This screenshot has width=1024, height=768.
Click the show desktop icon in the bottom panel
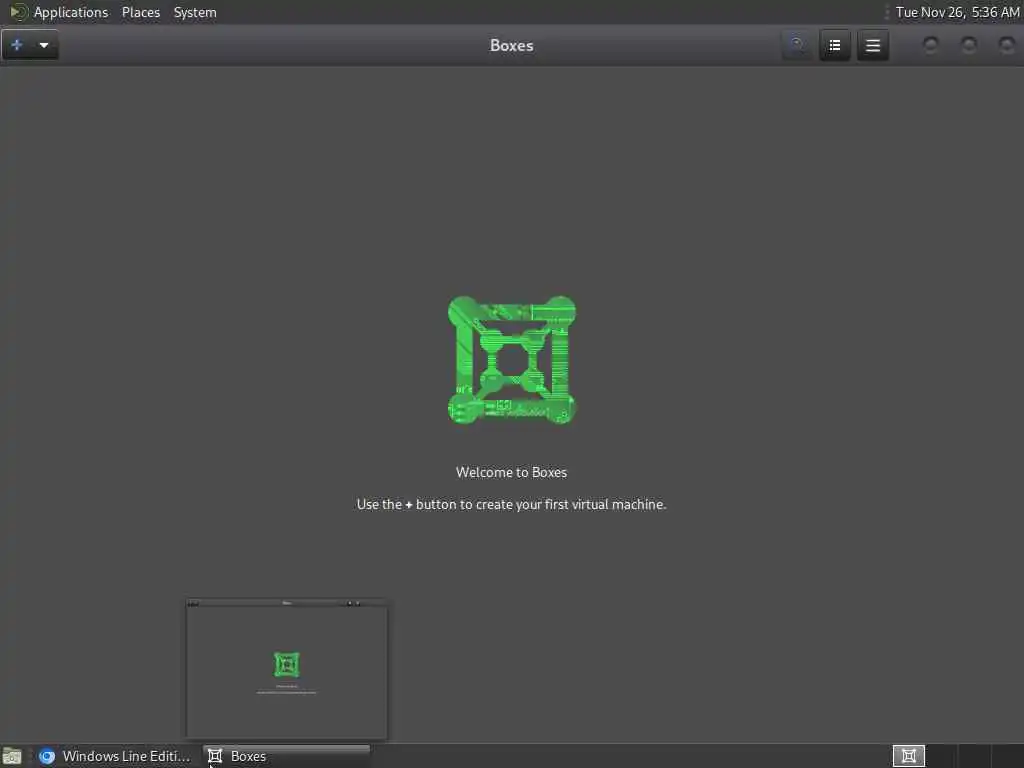(12, 756)
